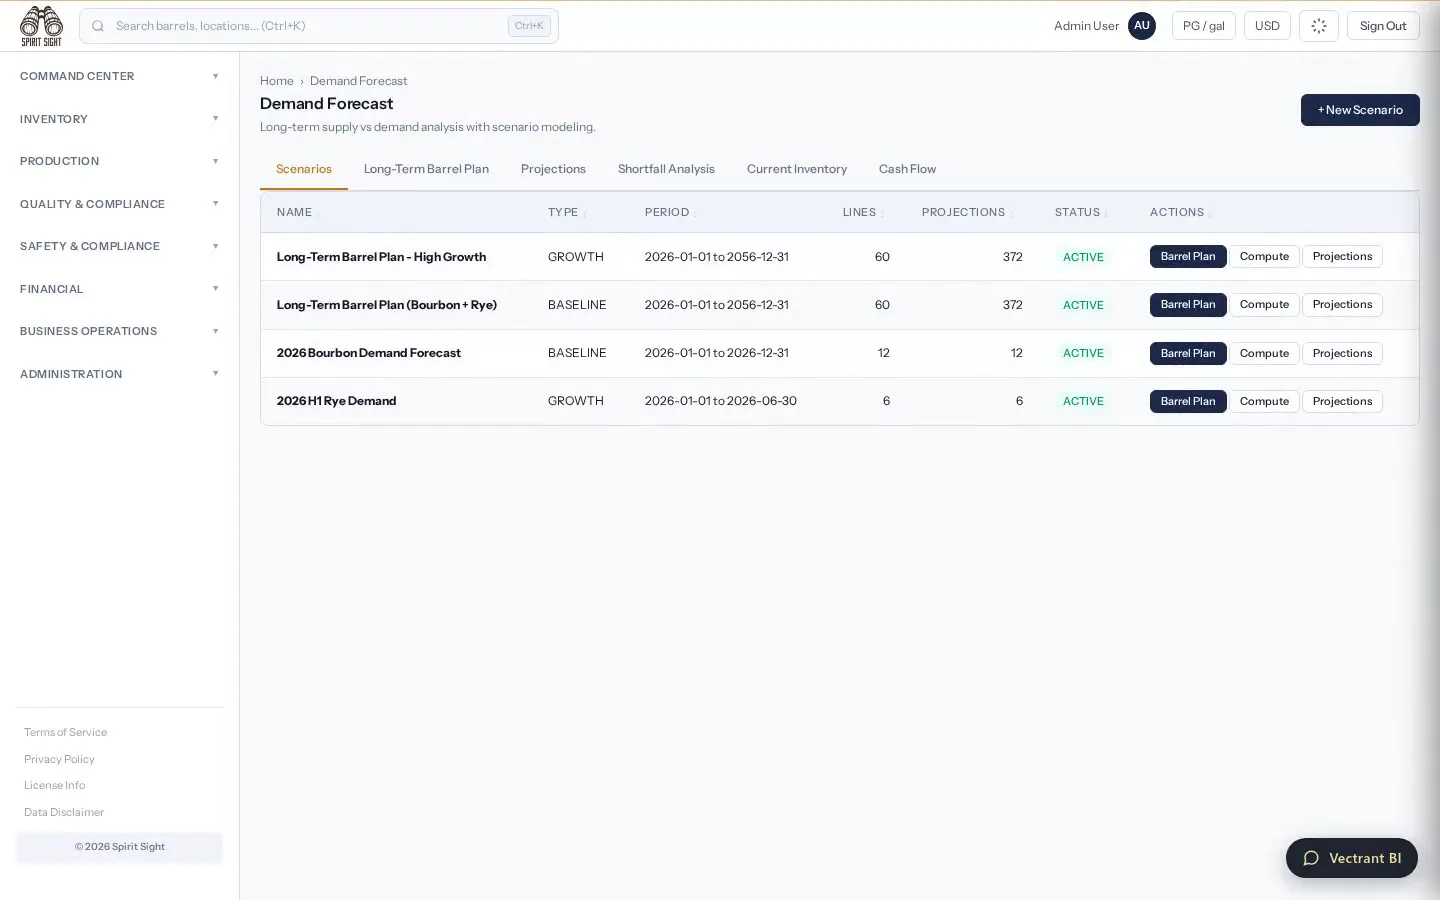Viewport: 1440px width, 900px height.
Task: Sort table by Period column
Action: tap(670, 212)
